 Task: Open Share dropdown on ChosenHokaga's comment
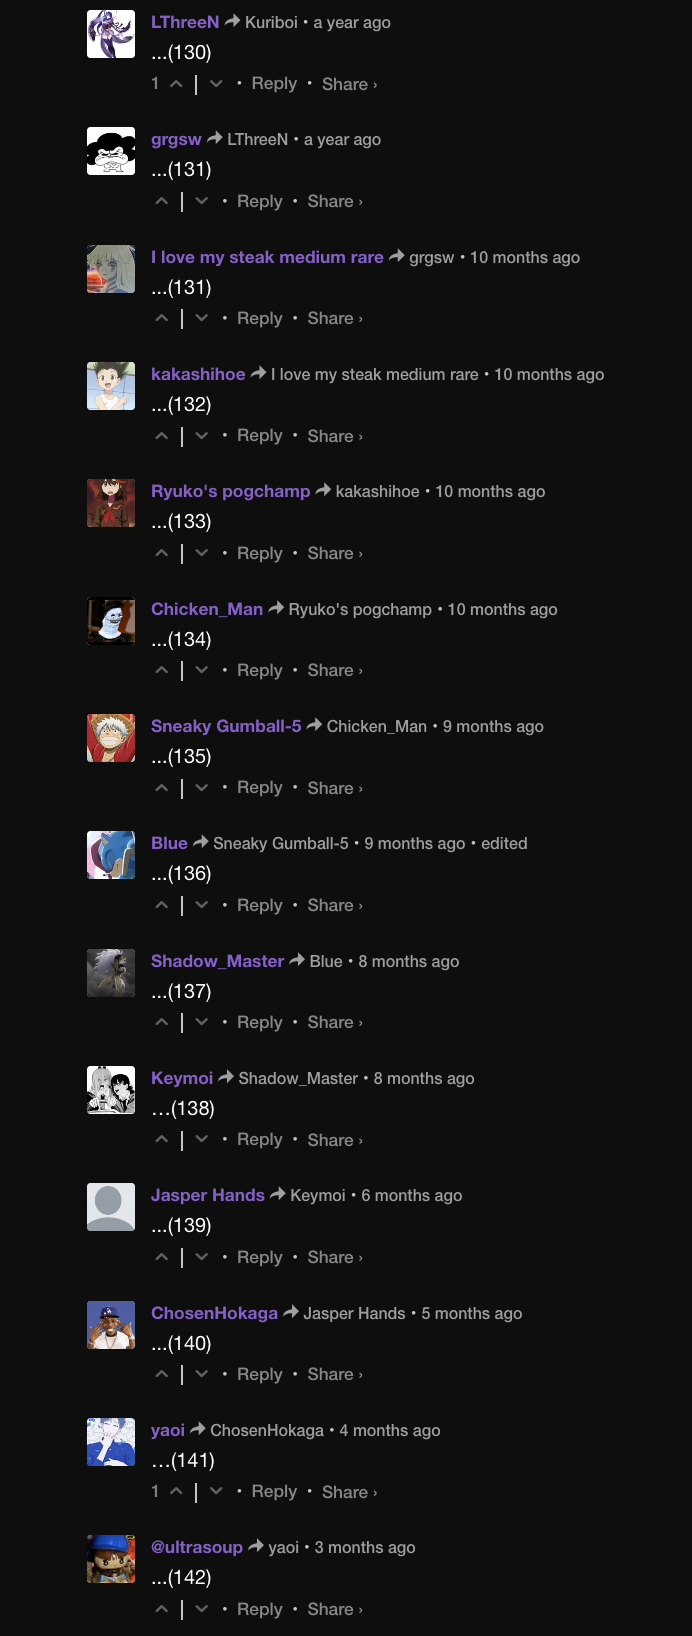coord(335,1374)
